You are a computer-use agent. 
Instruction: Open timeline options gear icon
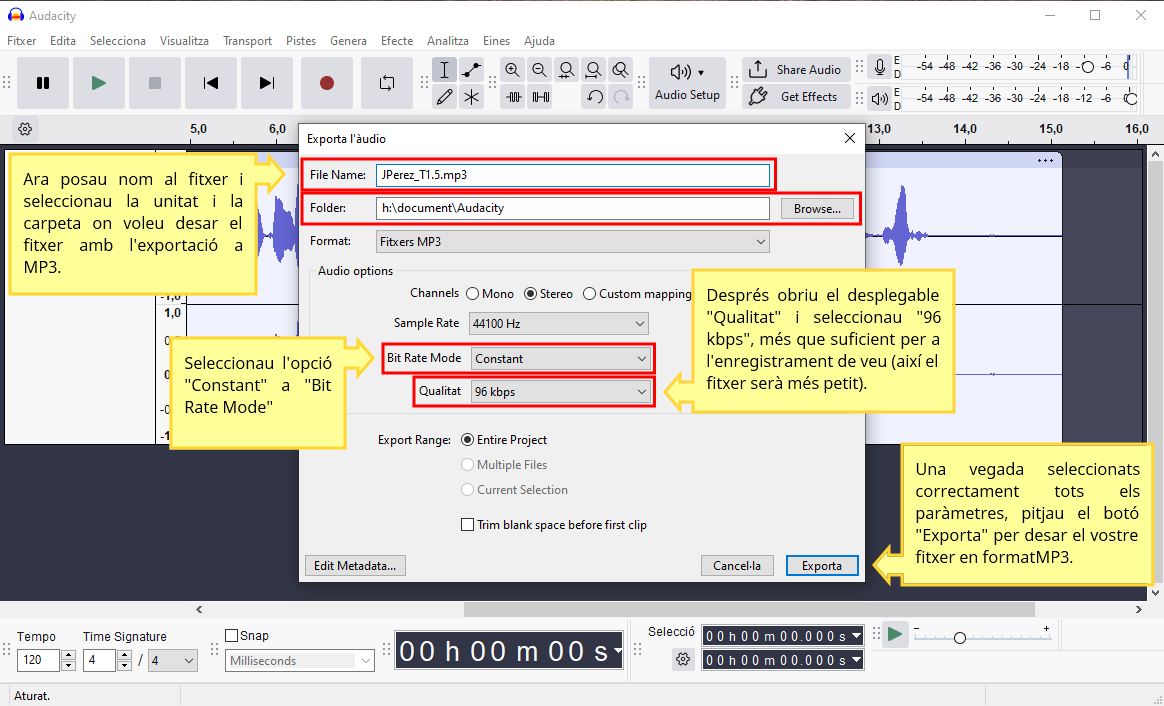click(x=25, y=129)
